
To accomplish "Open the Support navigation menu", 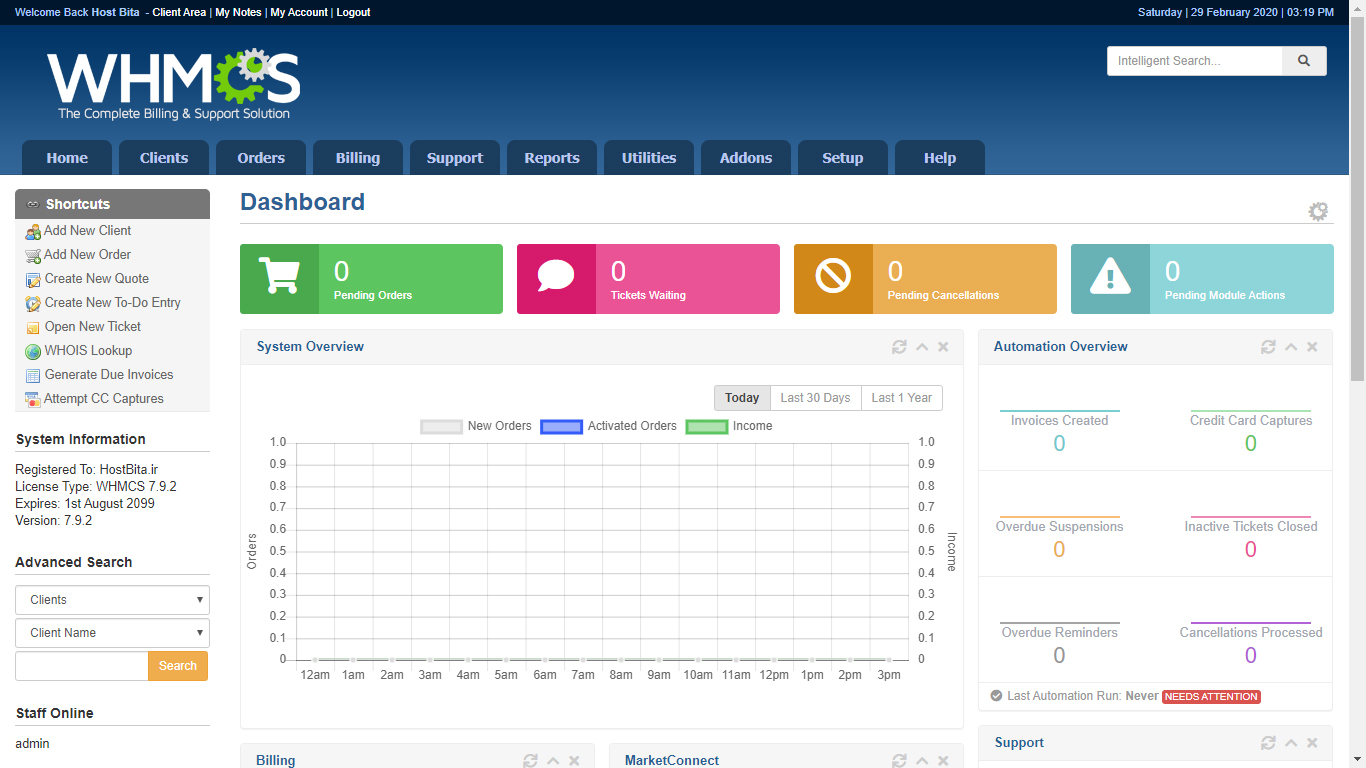I will click(455, 158).
